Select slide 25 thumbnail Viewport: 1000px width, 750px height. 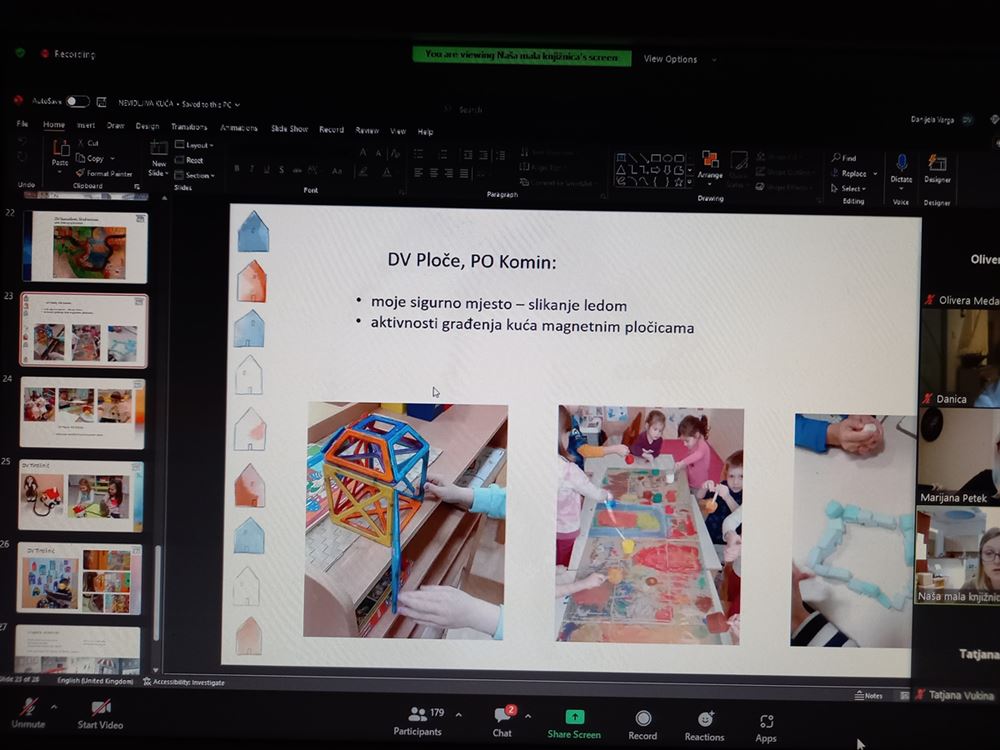(x=80, y=496)
